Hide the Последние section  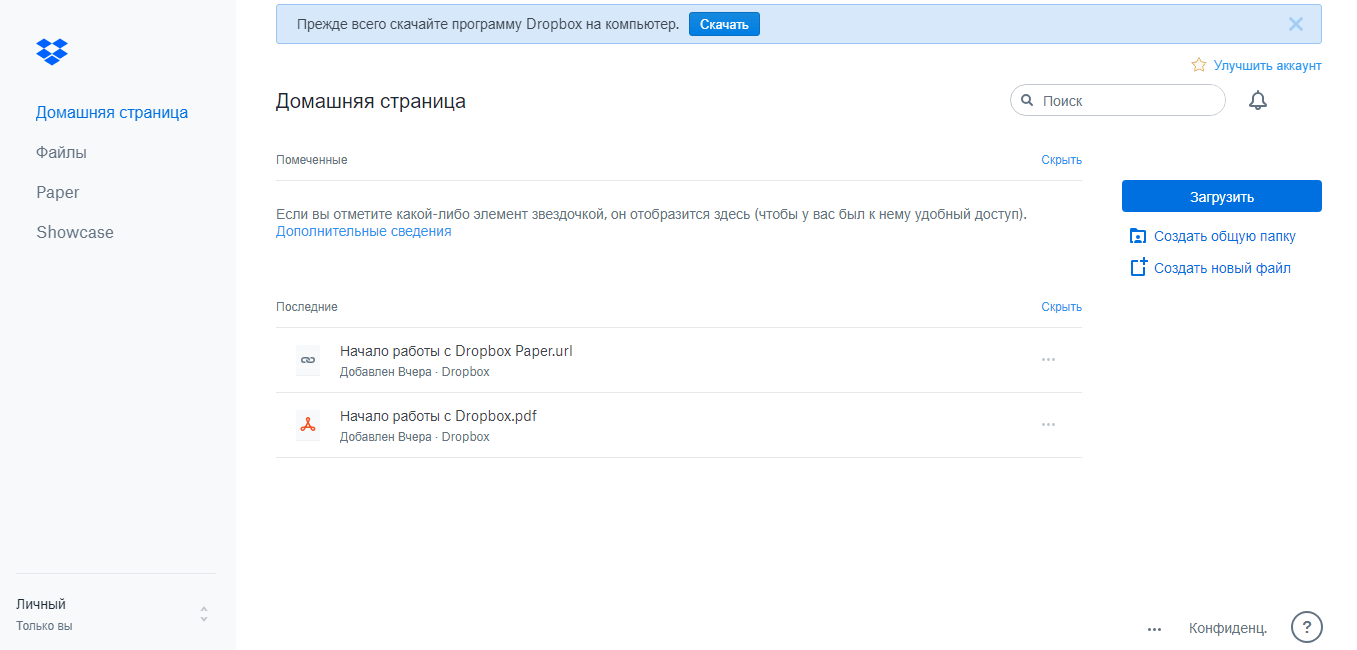[1061, 307]
